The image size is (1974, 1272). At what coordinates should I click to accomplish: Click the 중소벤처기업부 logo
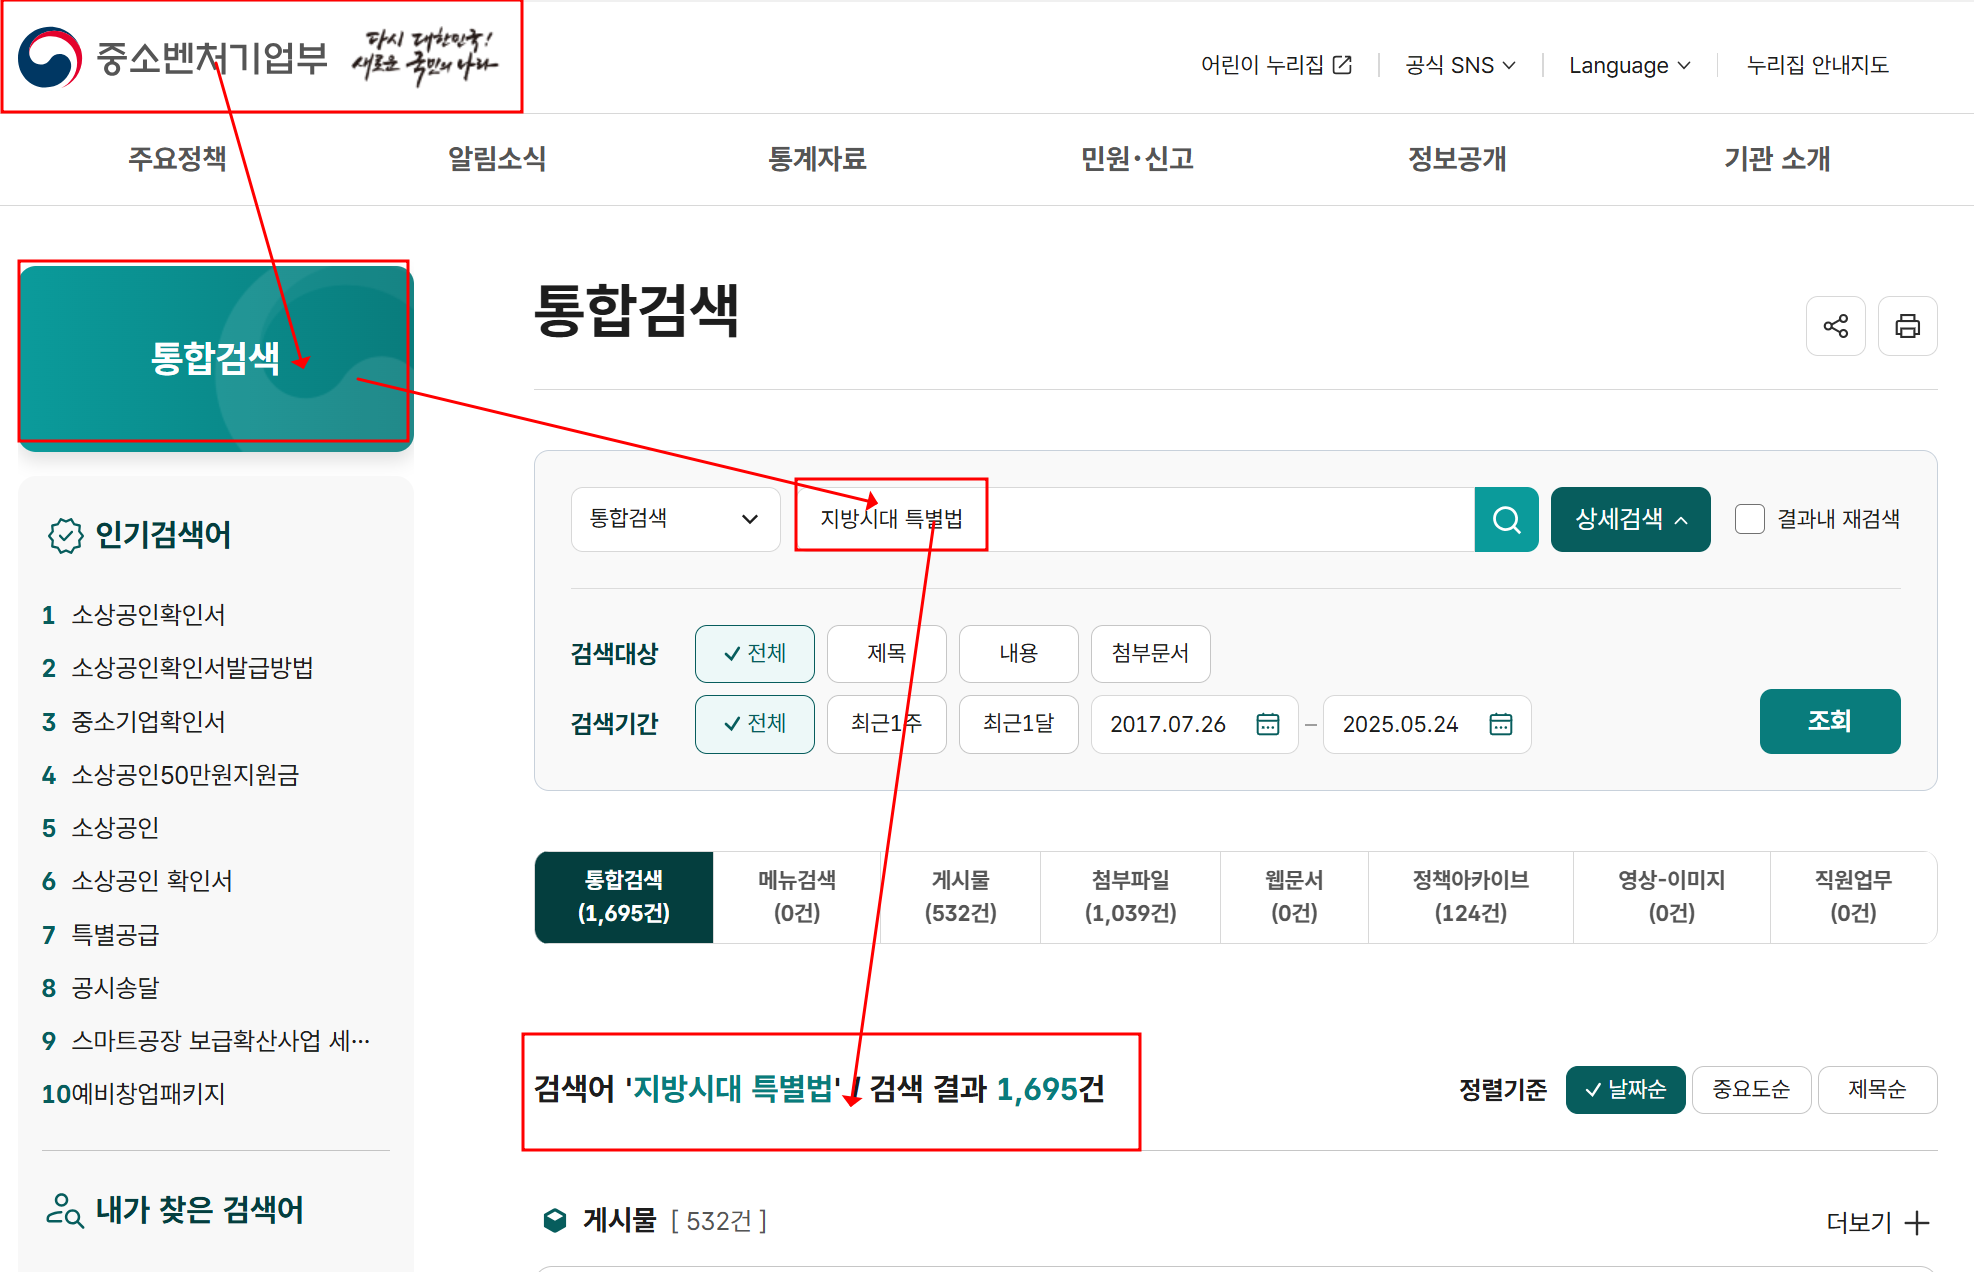coord(173,58)
